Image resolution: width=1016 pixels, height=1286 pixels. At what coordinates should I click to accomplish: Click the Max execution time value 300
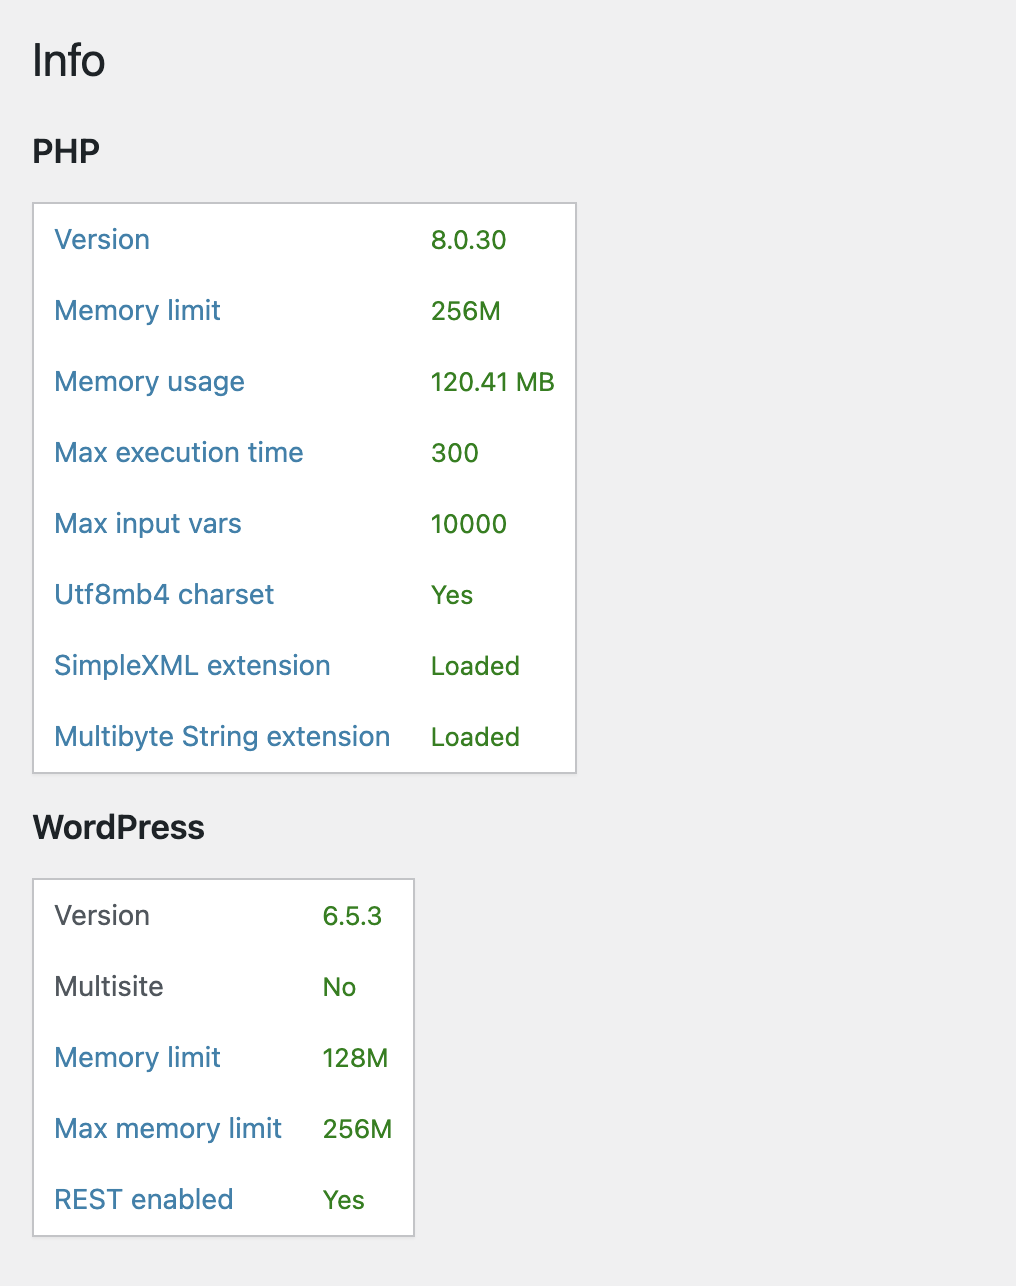[x=455, y=453]
